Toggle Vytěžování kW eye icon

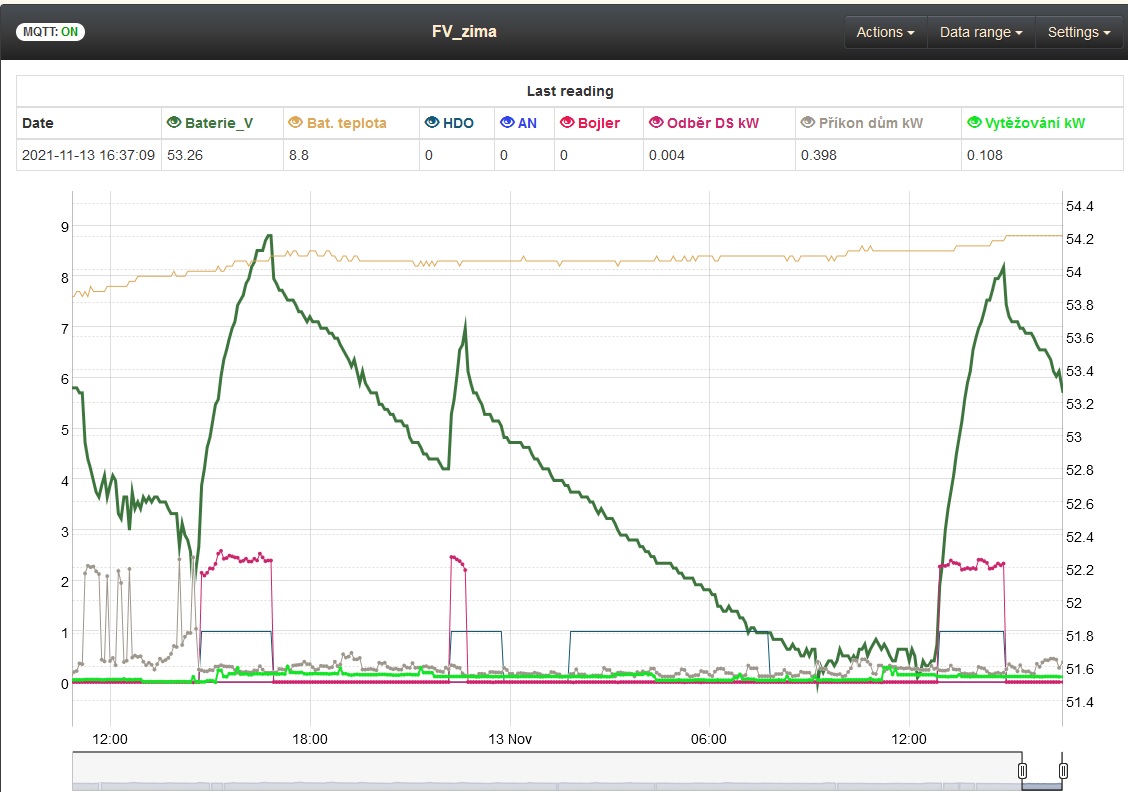point(974,122)
